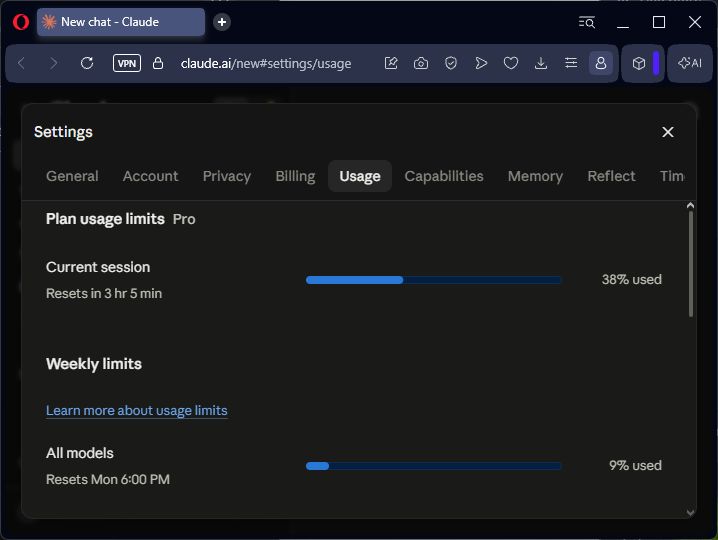Click the '38% used' text
The height and width of the screenshot is (540, 718).
click(631, 279)
